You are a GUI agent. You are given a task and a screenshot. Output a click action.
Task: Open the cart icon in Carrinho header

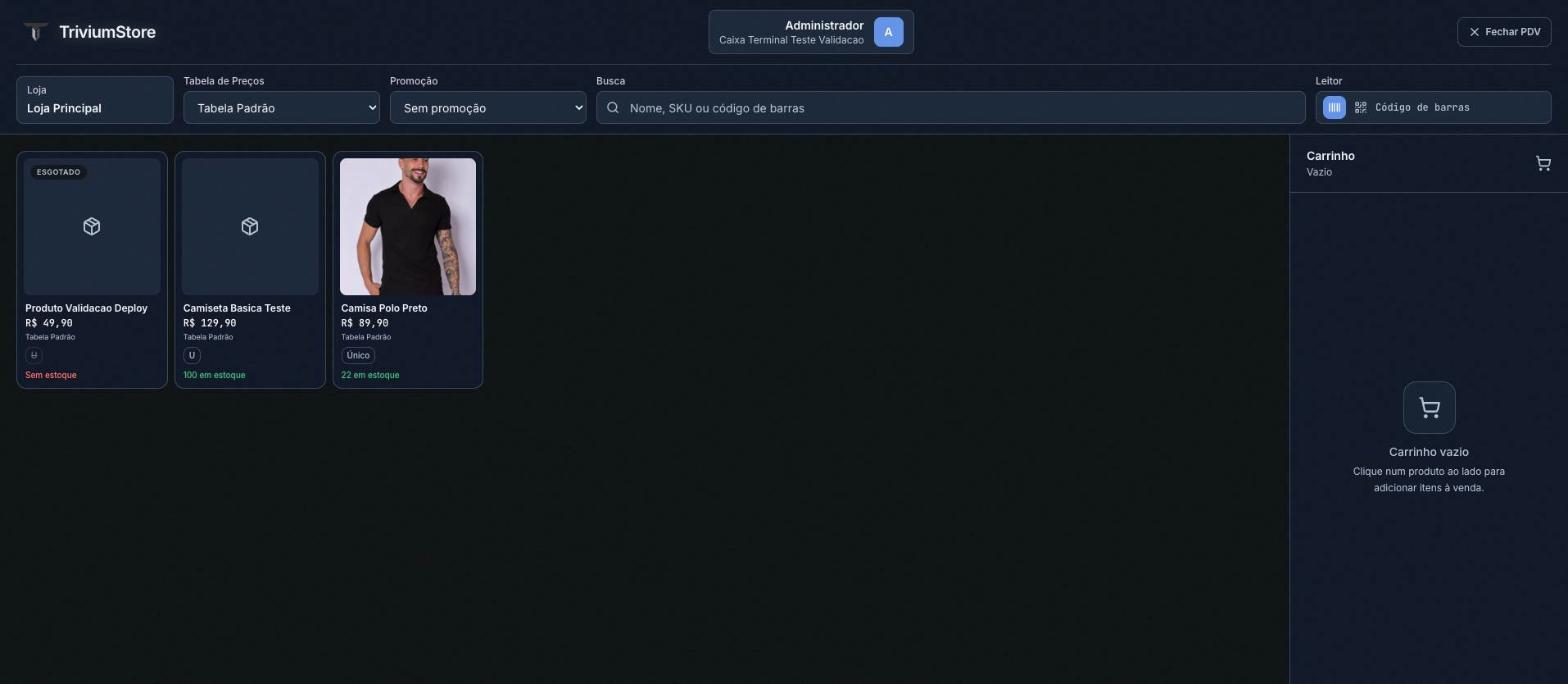(1543, 164)
